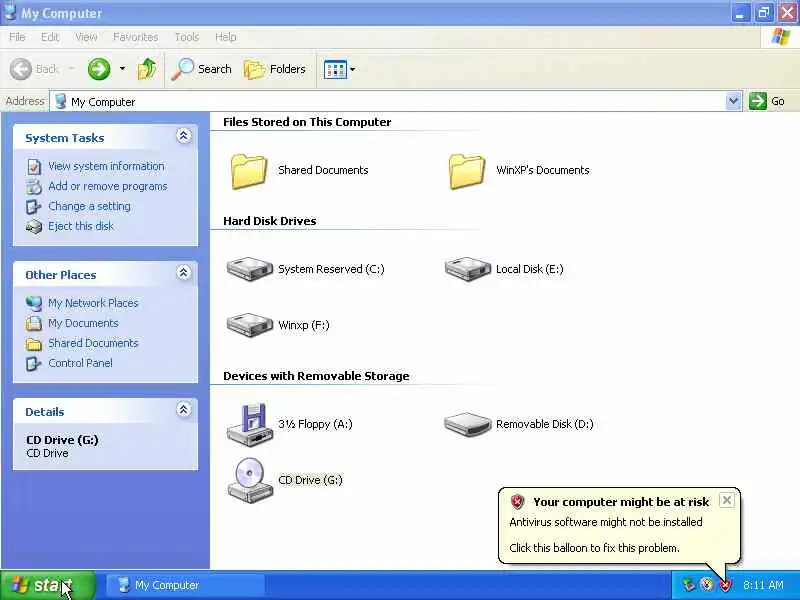Click Add or remove programs link
800x600 pixels.
tap(108, 186)
